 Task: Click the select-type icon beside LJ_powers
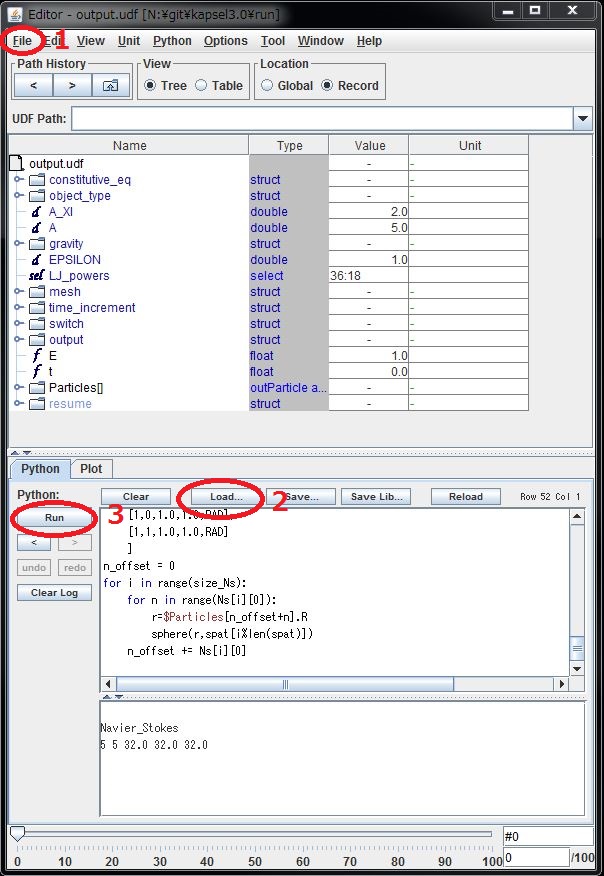pyautogui.click(x=36, y=276)
